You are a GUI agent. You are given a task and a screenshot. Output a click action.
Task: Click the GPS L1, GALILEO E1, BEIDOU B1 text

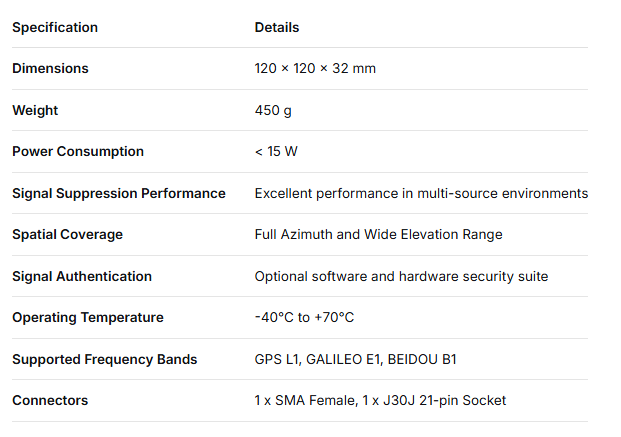click(x=356, y=359)
